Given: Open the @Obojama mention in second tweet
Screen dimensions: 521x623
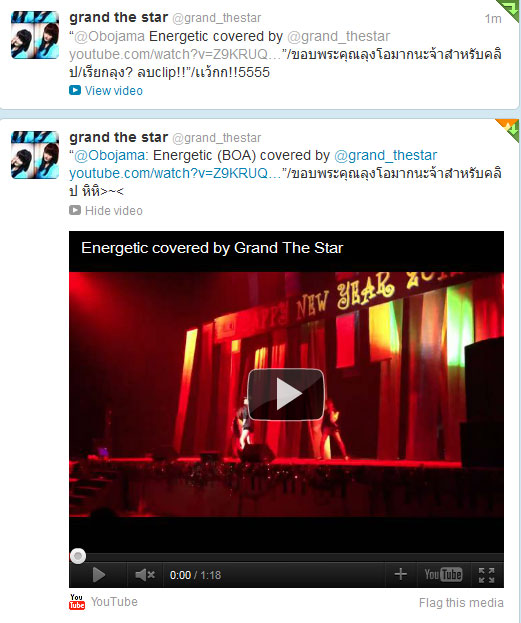Looking at the screenshot, I should (x=109, y=155).
